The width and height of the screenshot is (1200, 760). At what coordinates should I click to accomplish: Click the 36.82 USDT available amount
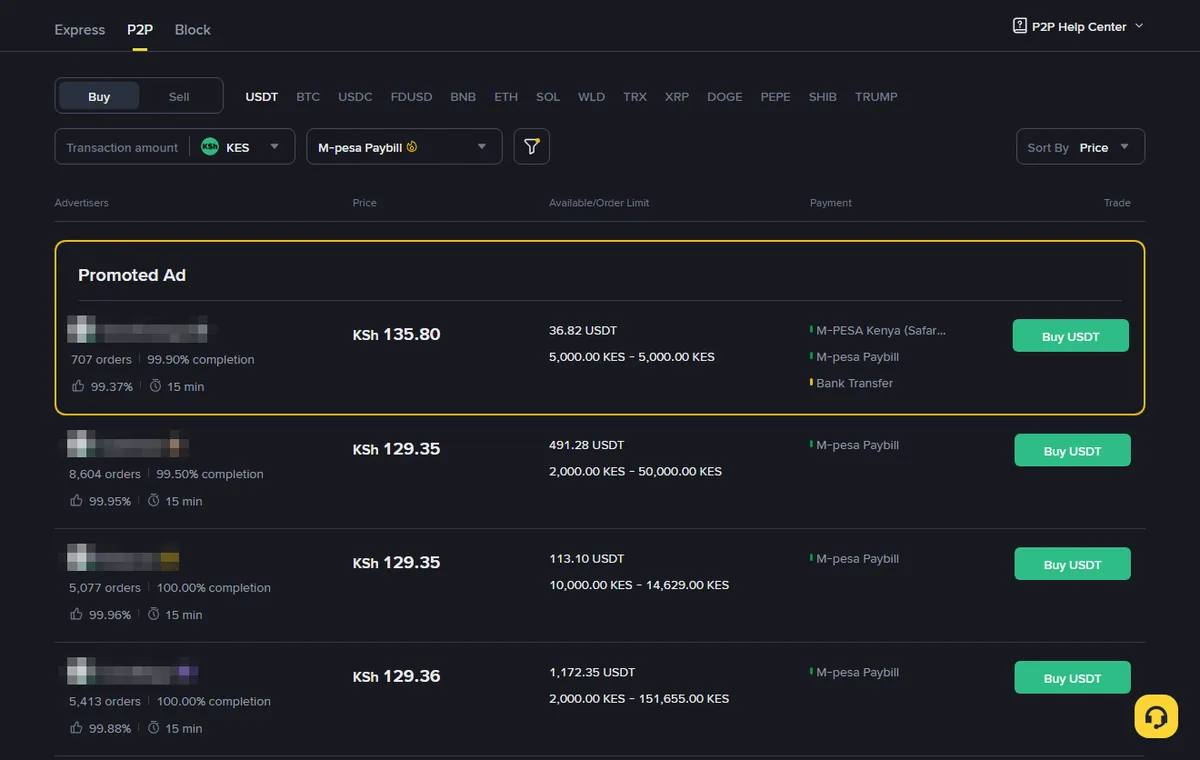[x=583, y=330]
